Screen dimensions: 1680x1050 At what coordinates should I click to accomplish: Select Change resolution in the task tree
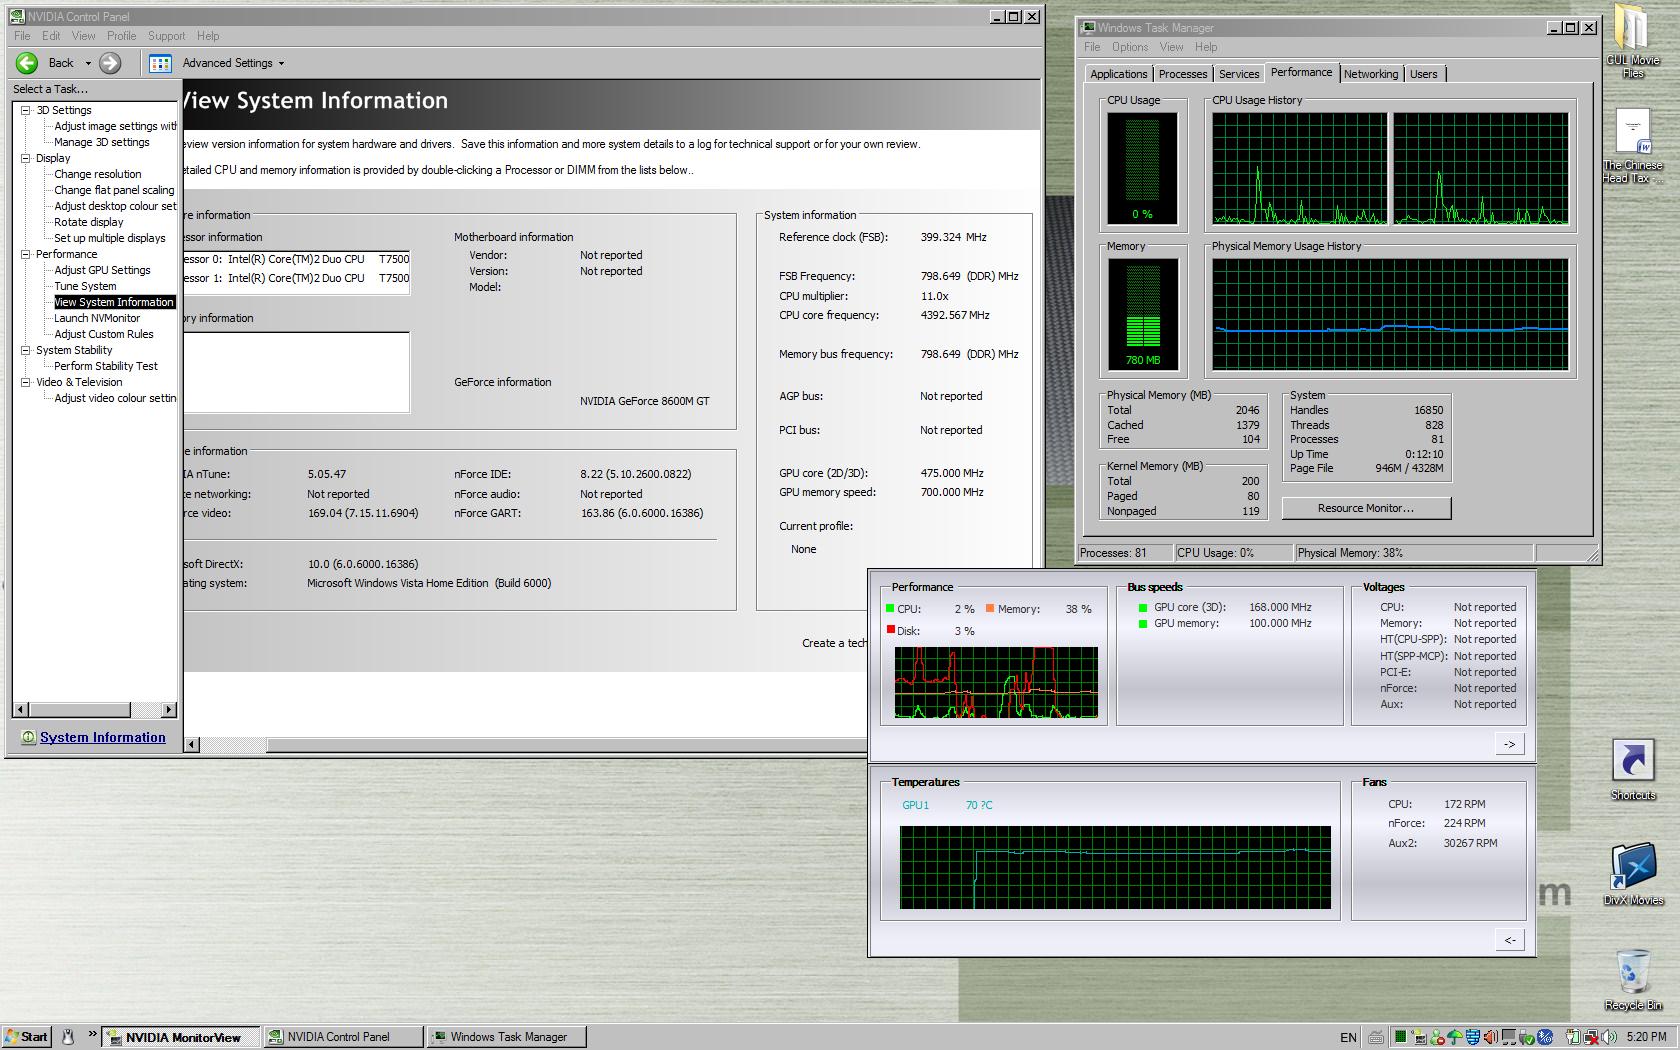click(98, 174)
